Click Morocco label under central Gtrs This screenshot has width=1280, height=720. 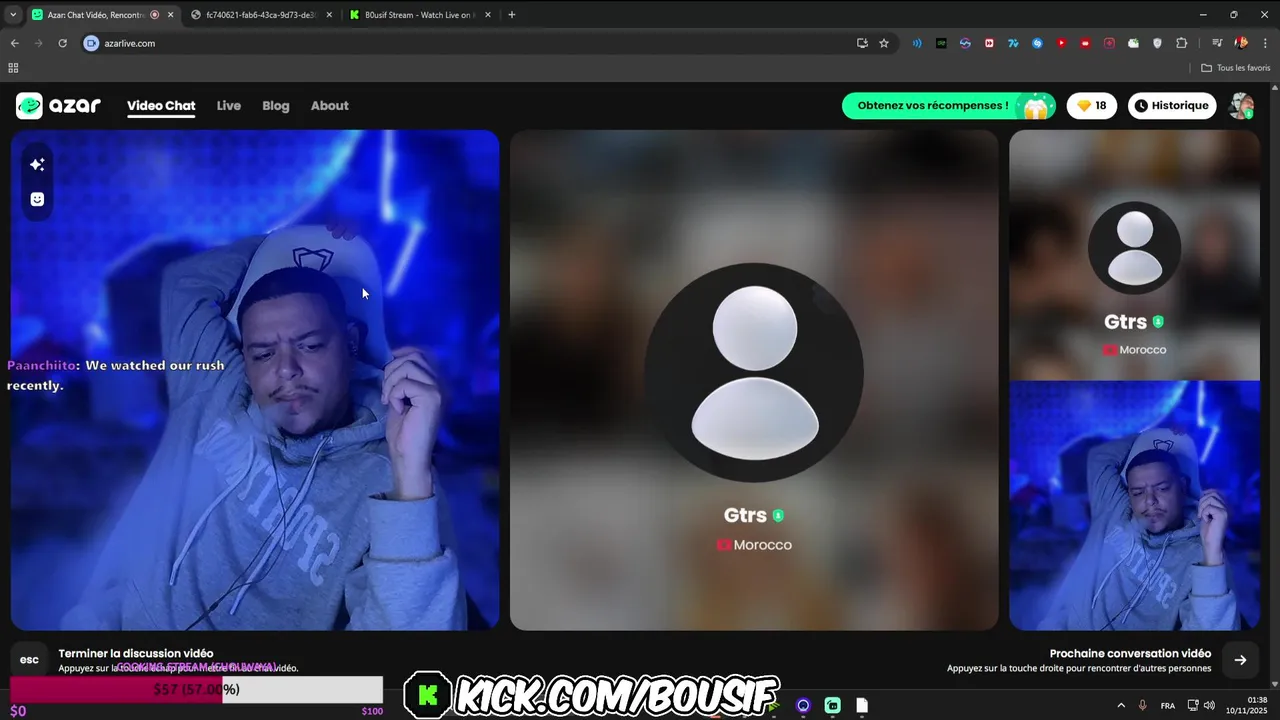(762, 545)
